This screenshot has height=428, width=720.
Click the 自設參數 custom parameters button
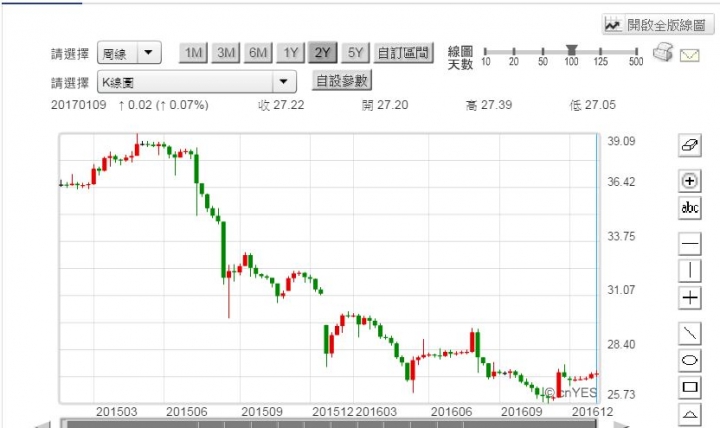342,81
